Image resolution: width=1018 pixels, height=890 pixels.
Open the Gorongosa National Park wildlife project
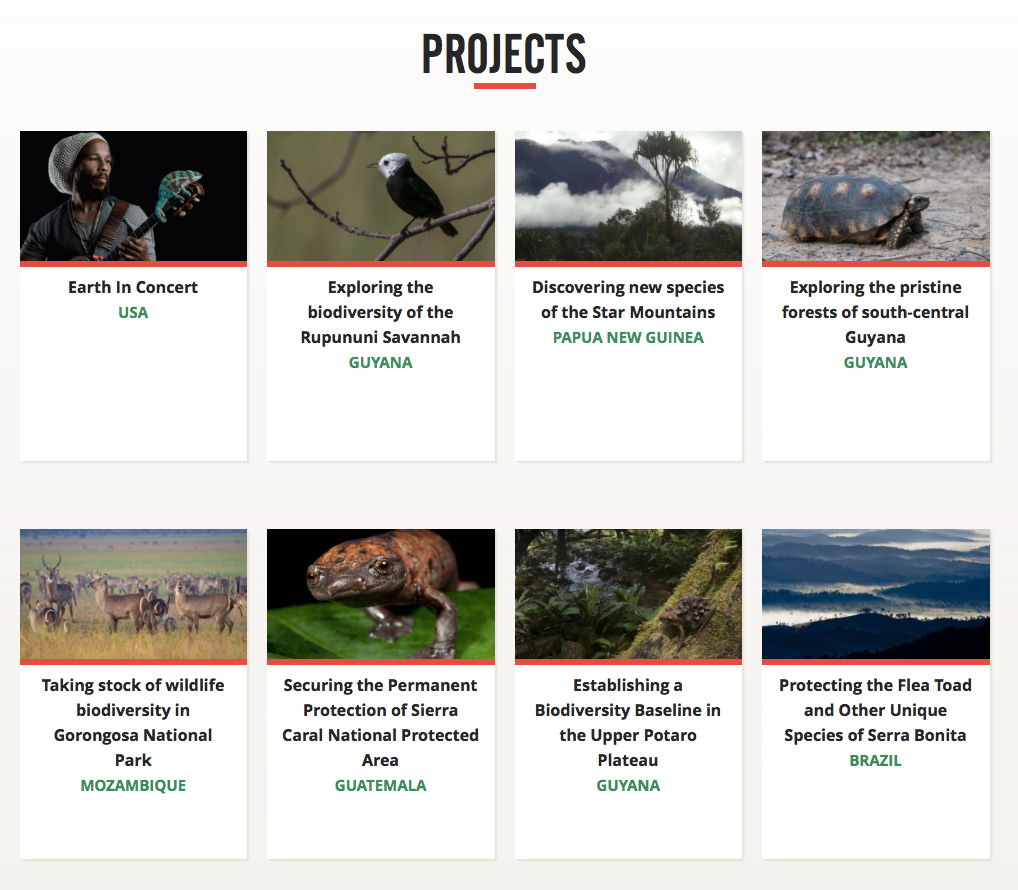pyautogui.click(x=133, y=722)
